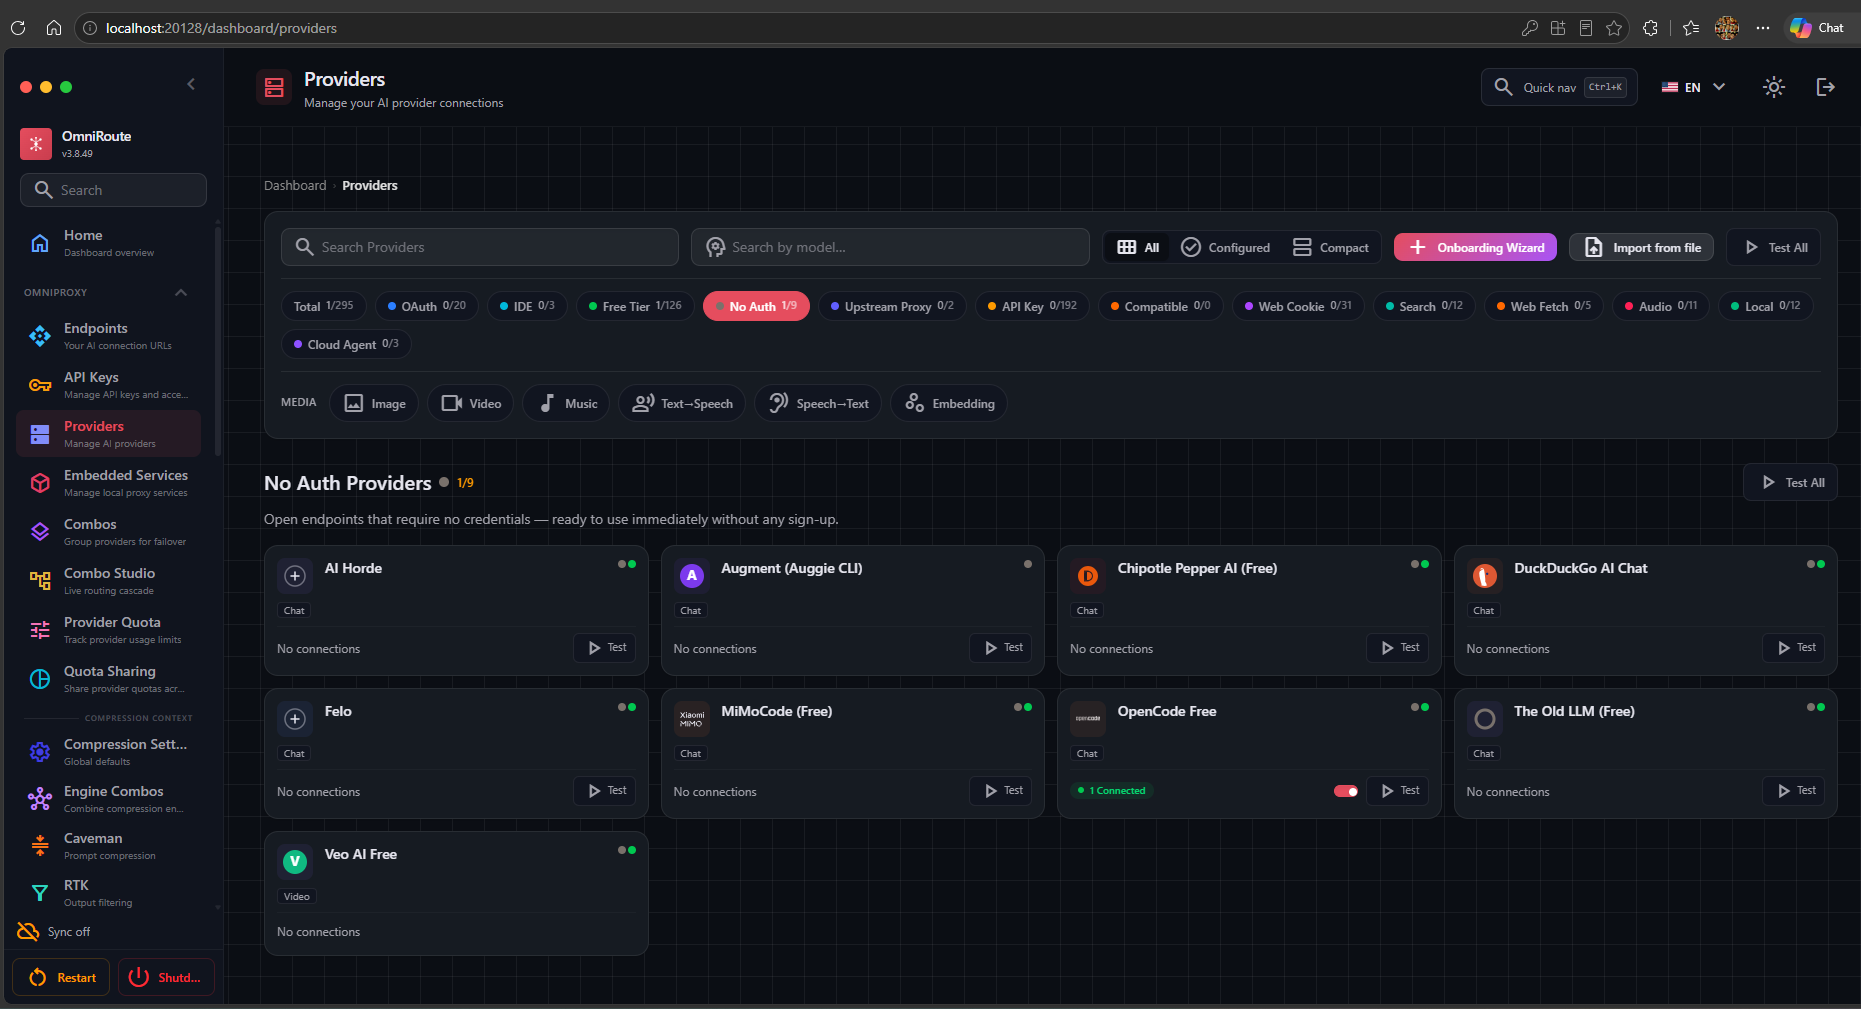
Task: Focus the Search Providers field
Action: [x=480, y=247]
